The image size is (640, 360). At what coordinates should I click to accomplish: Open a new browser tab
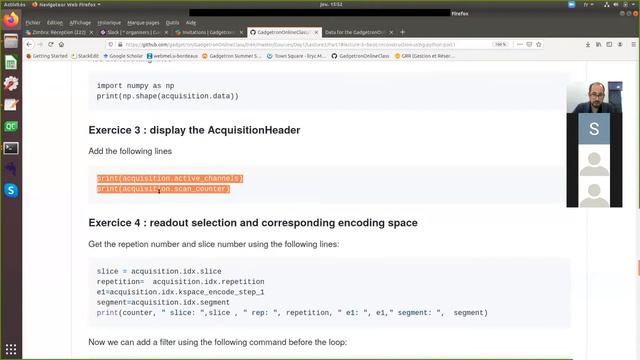402,32
